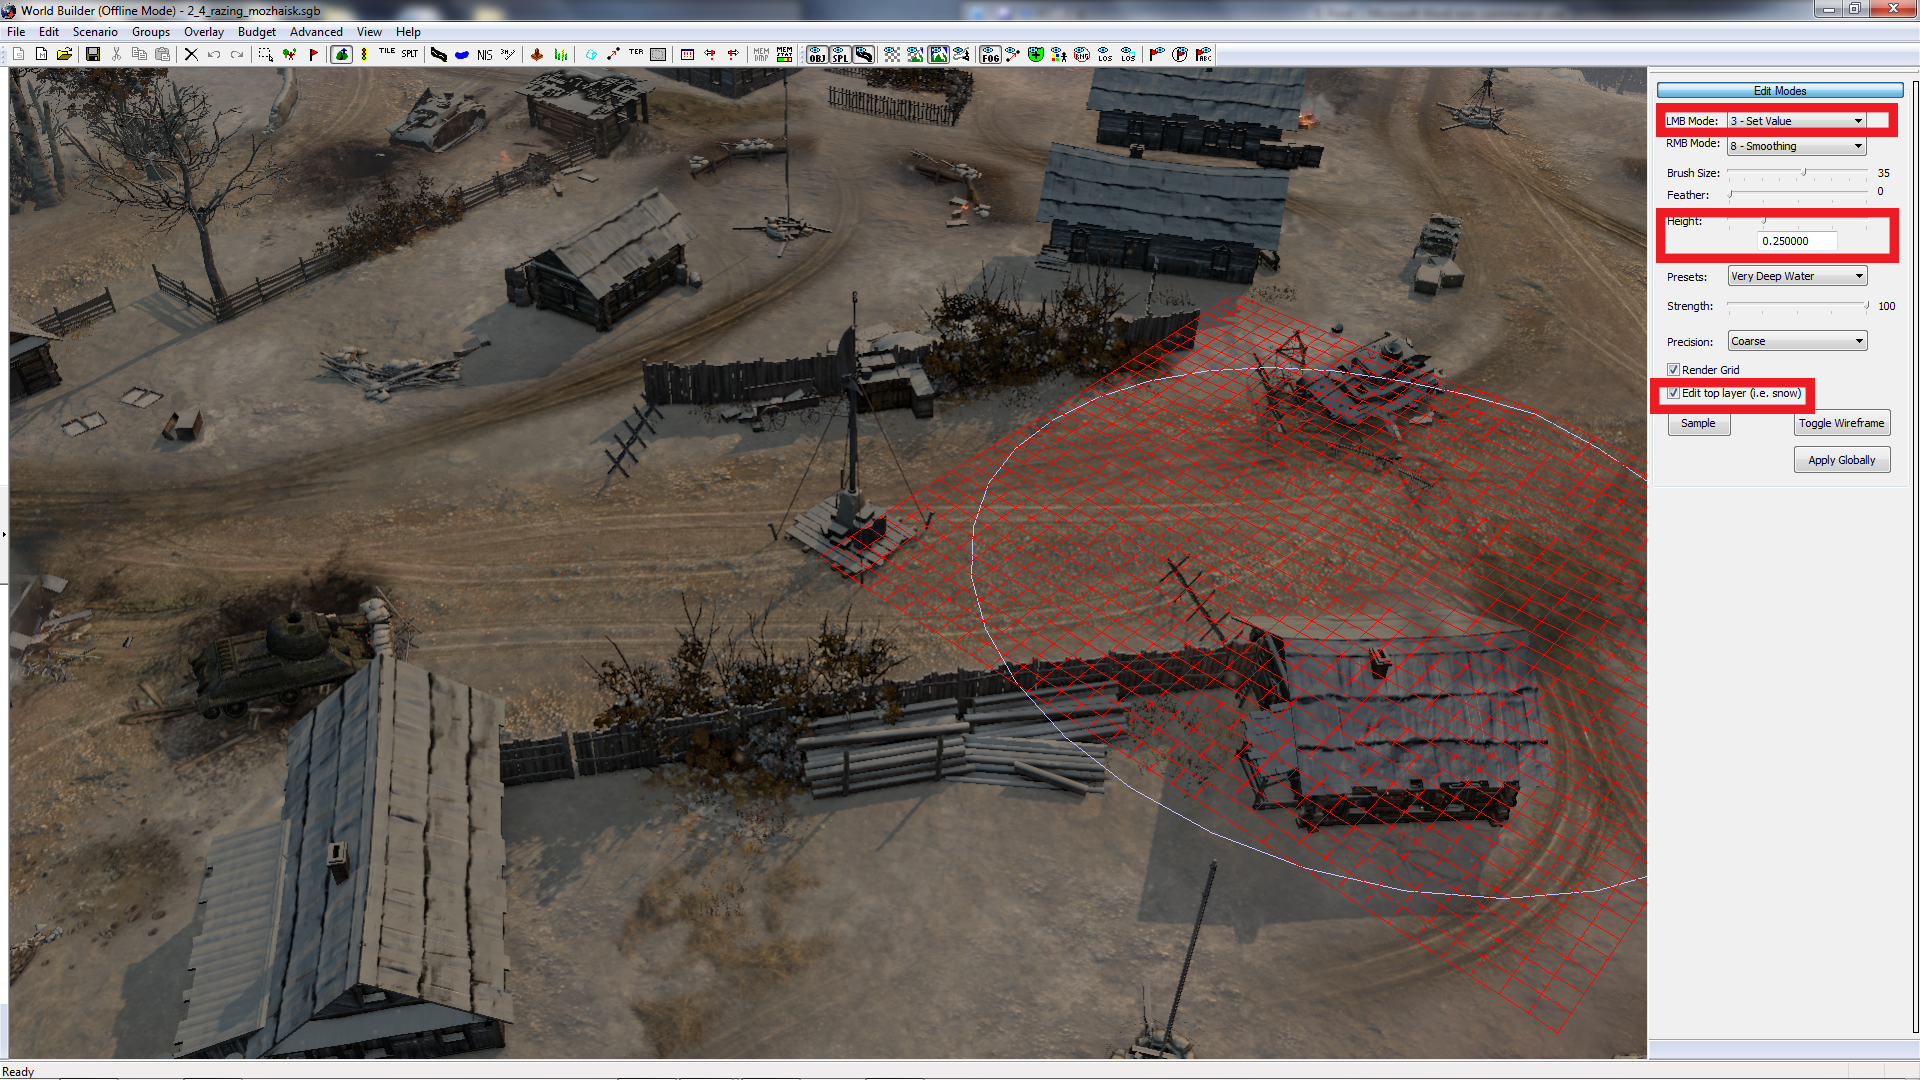Adjust the Brush Size slider
1920x1080 pixels.
click(1797, 173)
